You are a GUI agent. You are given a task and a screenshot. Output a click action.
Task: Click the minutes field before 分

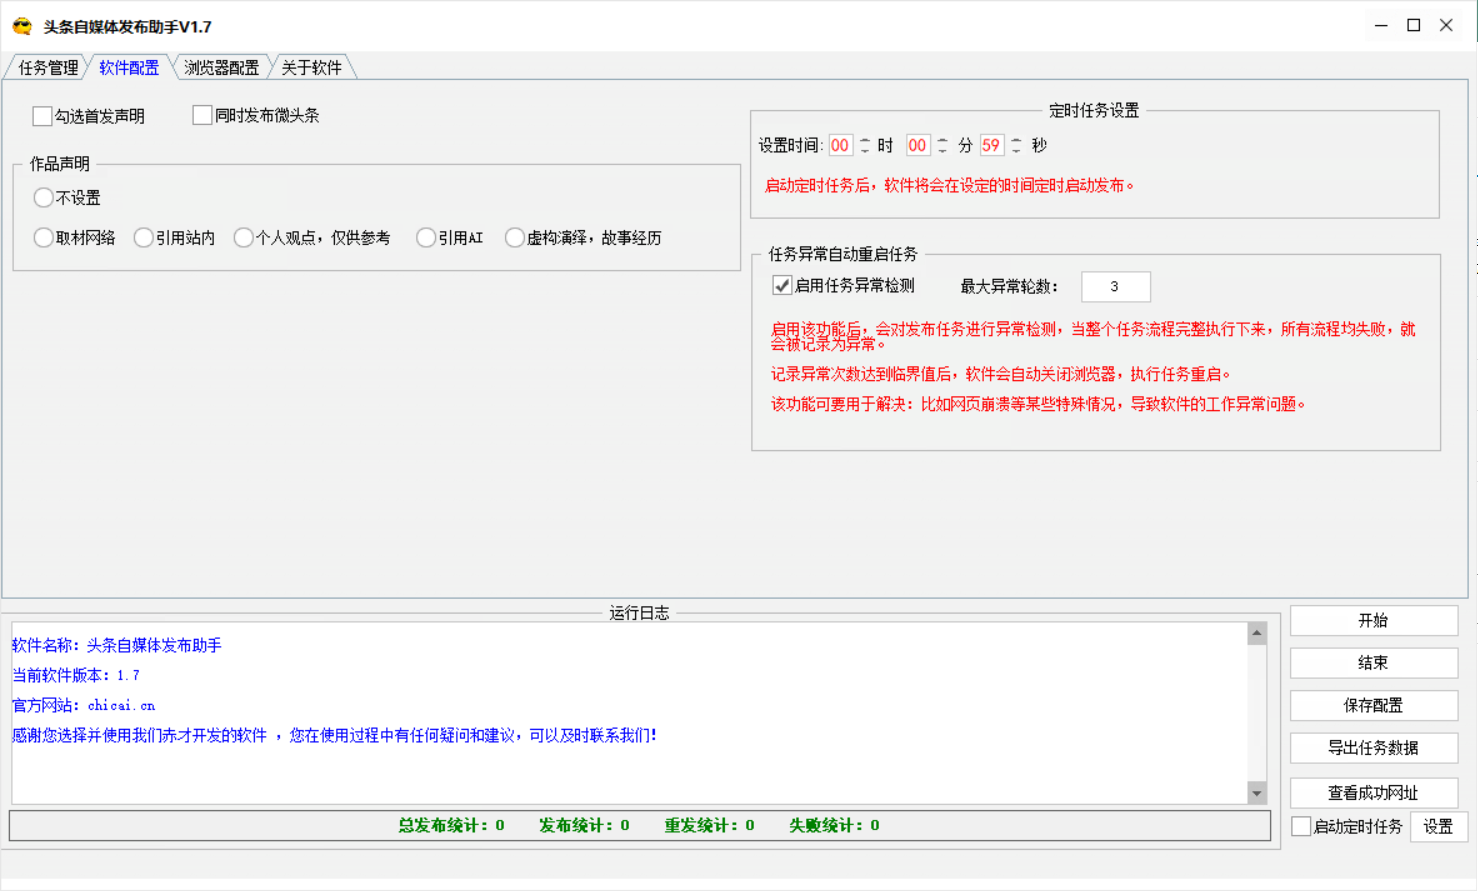(x=917, y=145)
